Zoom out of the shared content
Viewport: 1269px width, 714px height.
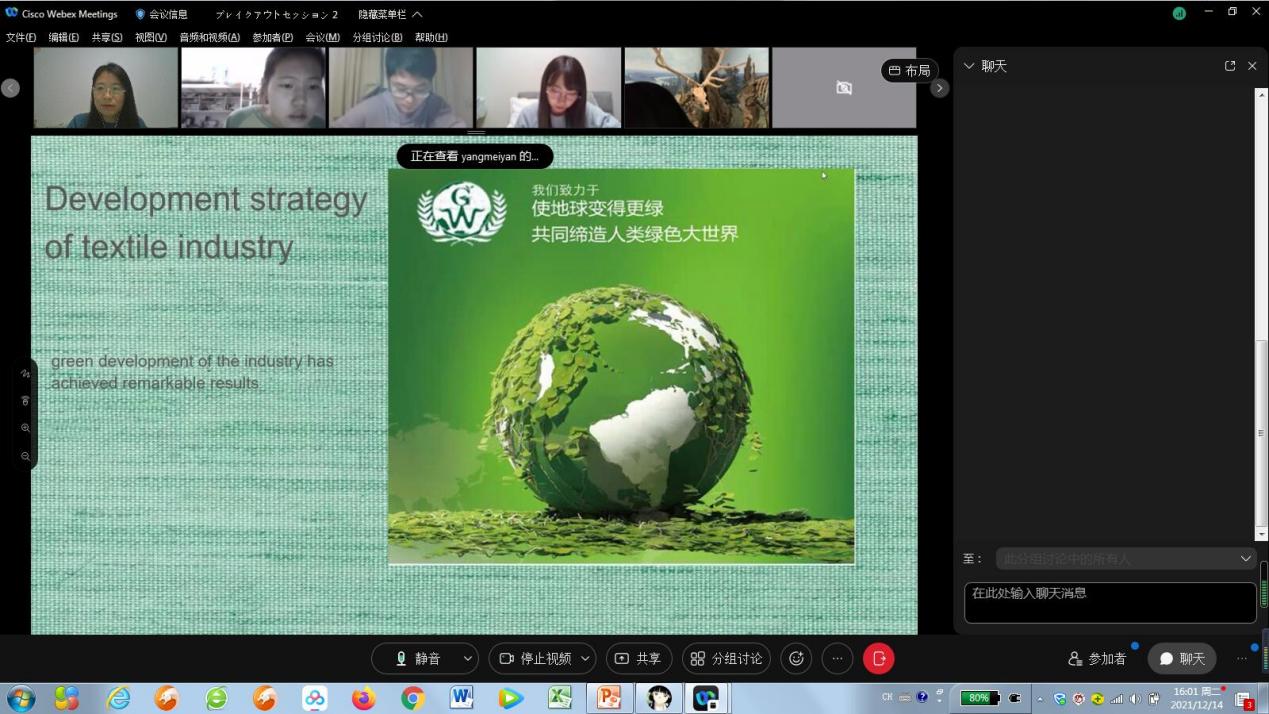25,456
